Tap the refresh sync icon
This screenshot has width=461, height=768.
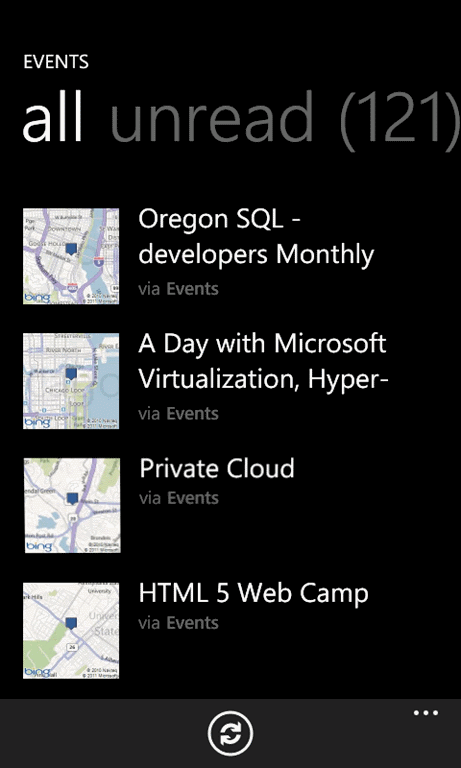point(230,733)
